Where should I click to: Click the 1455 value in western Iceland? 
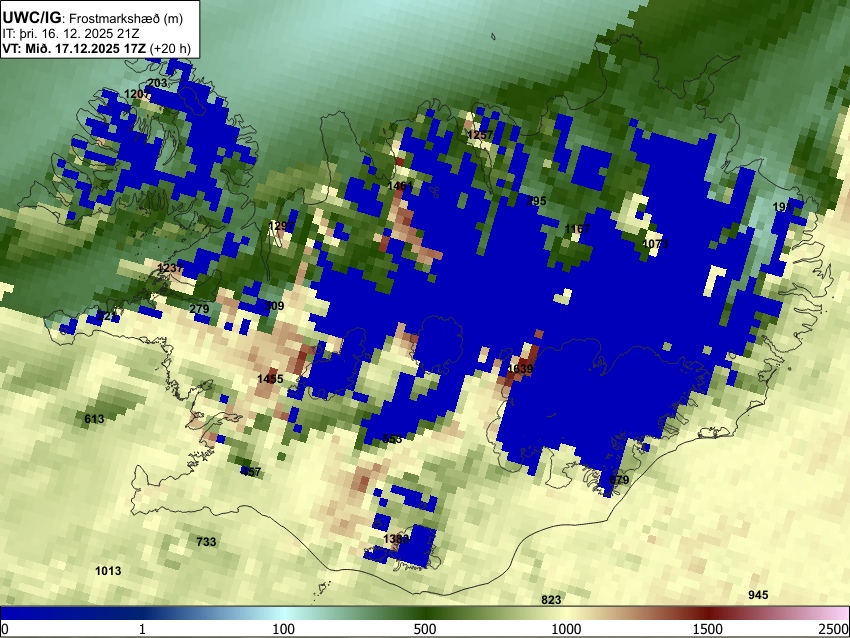tap(271, 378)
